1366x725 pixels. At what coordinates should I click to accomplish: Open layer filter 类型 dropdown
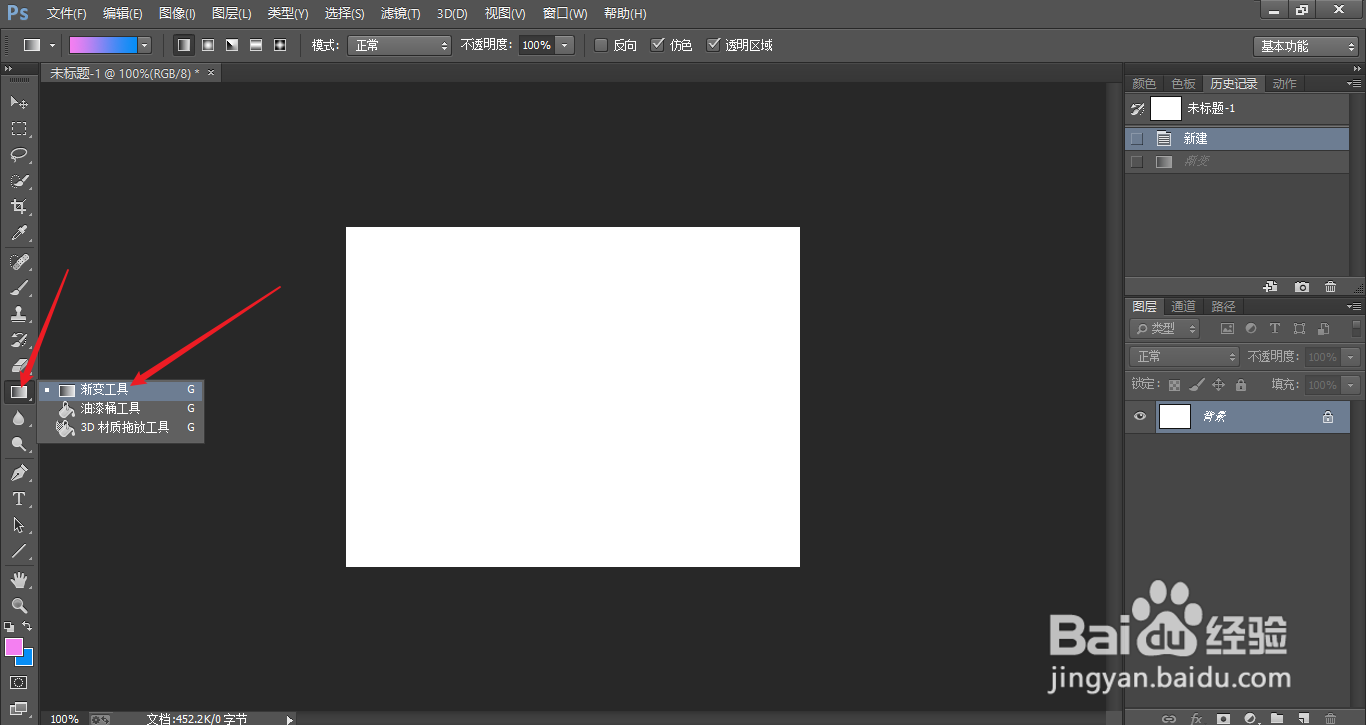tap(1165, 328)
